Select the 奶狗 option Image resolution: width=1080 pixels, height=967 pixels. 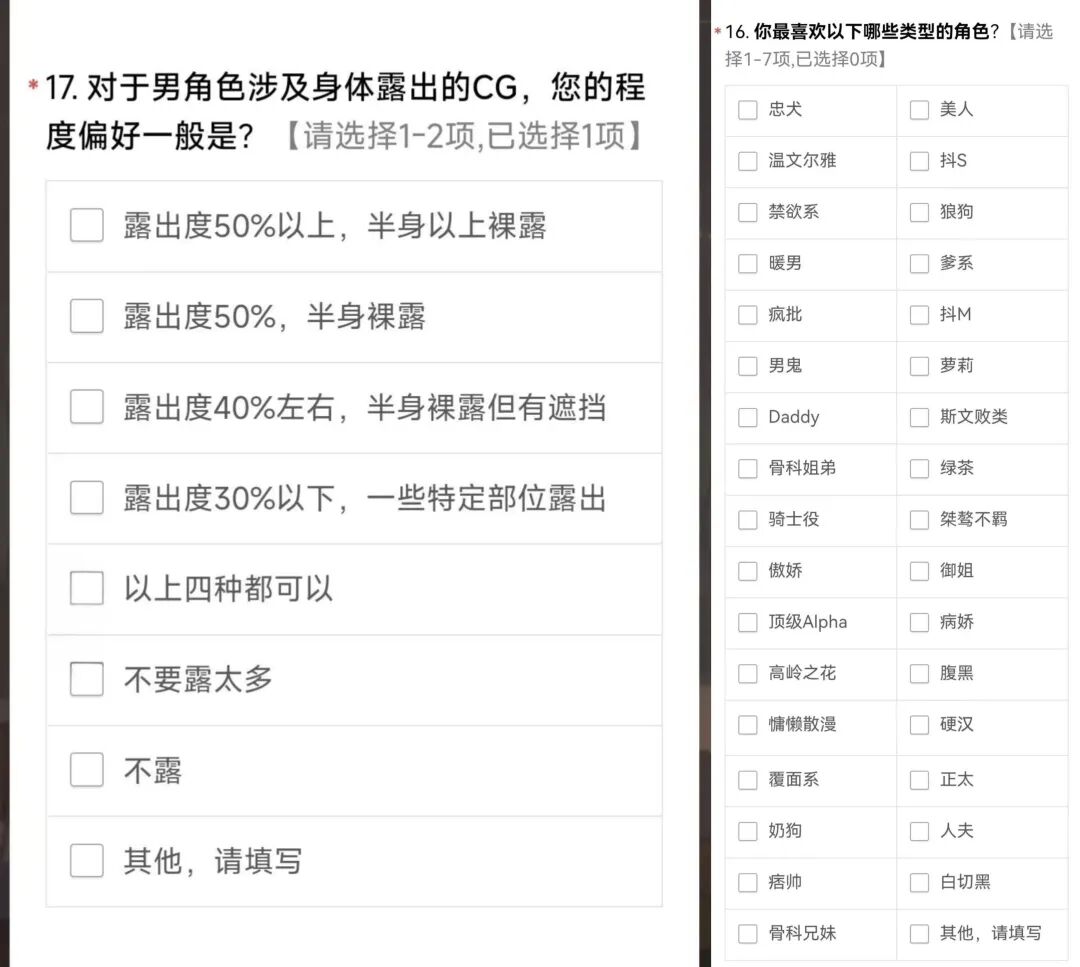coord(747,831)
